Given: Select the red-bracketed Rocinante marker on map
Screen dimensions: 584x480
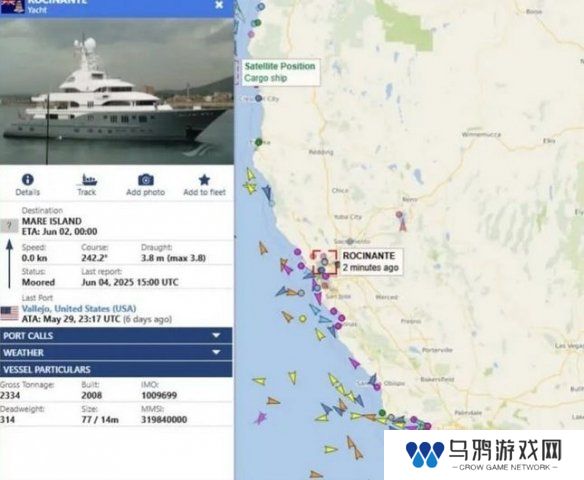Looking at the screenshot, I should 324,262.
